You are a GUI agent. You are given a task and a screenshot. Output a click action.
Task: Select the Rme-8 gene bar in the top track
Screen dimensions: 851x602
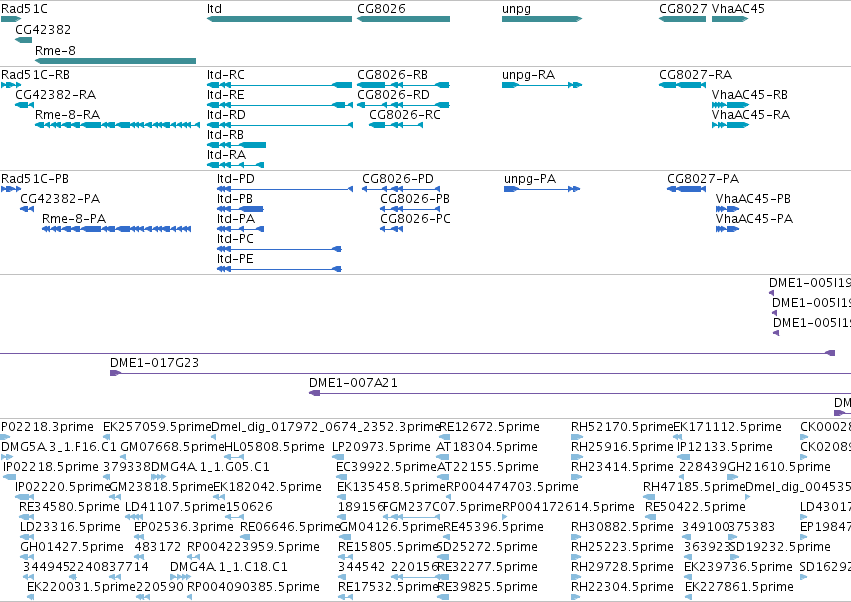[x=115, y=61]
